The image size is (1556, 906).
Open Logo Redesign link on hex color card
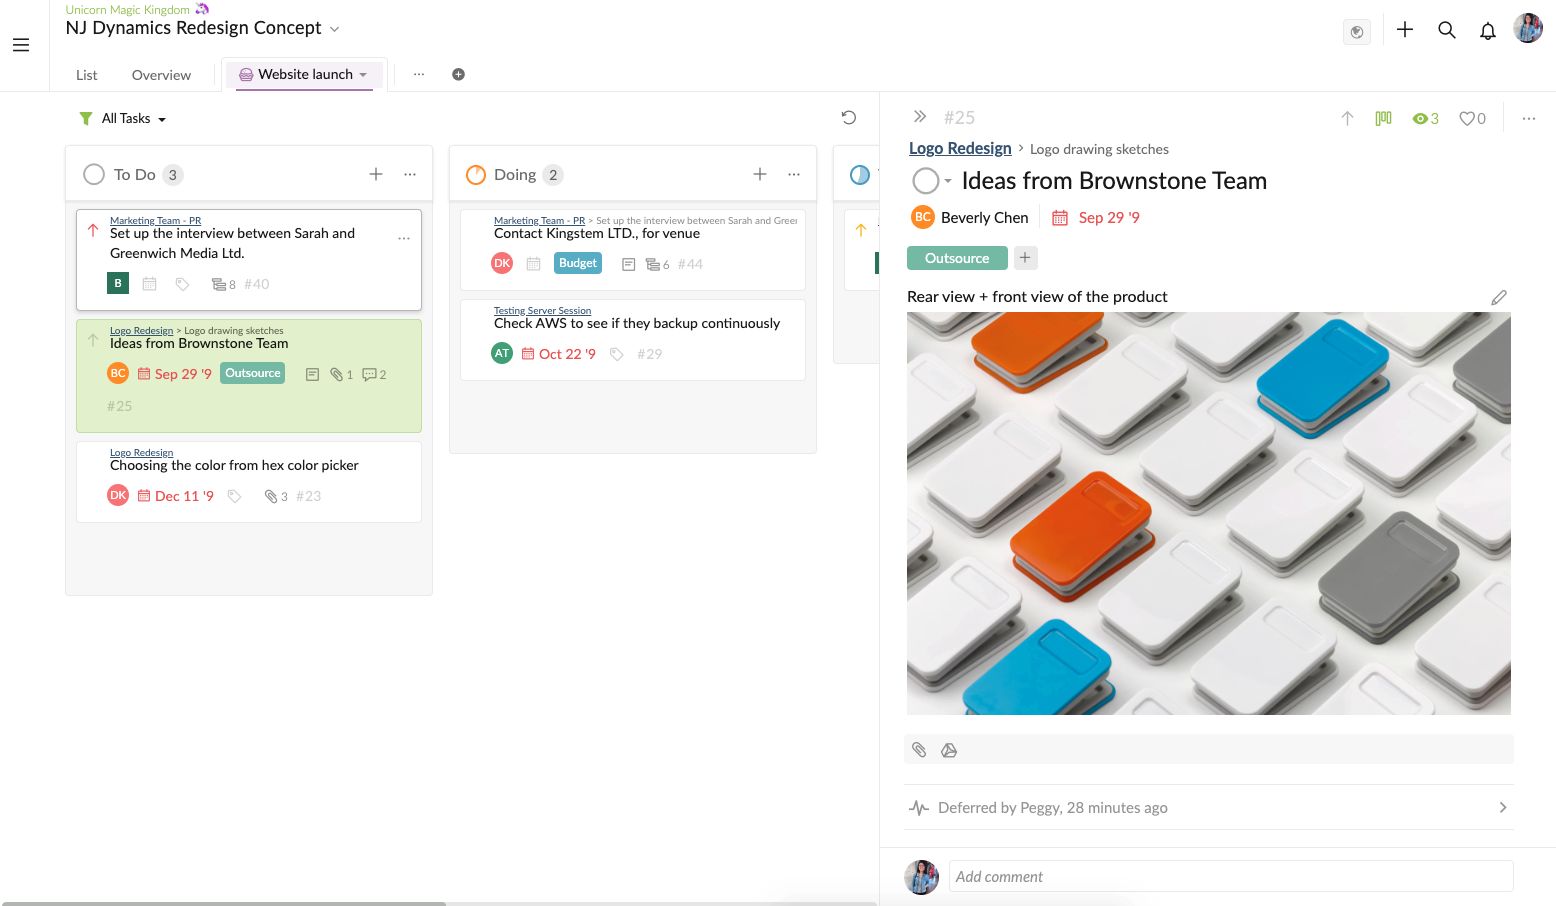[x=141, y=453]
